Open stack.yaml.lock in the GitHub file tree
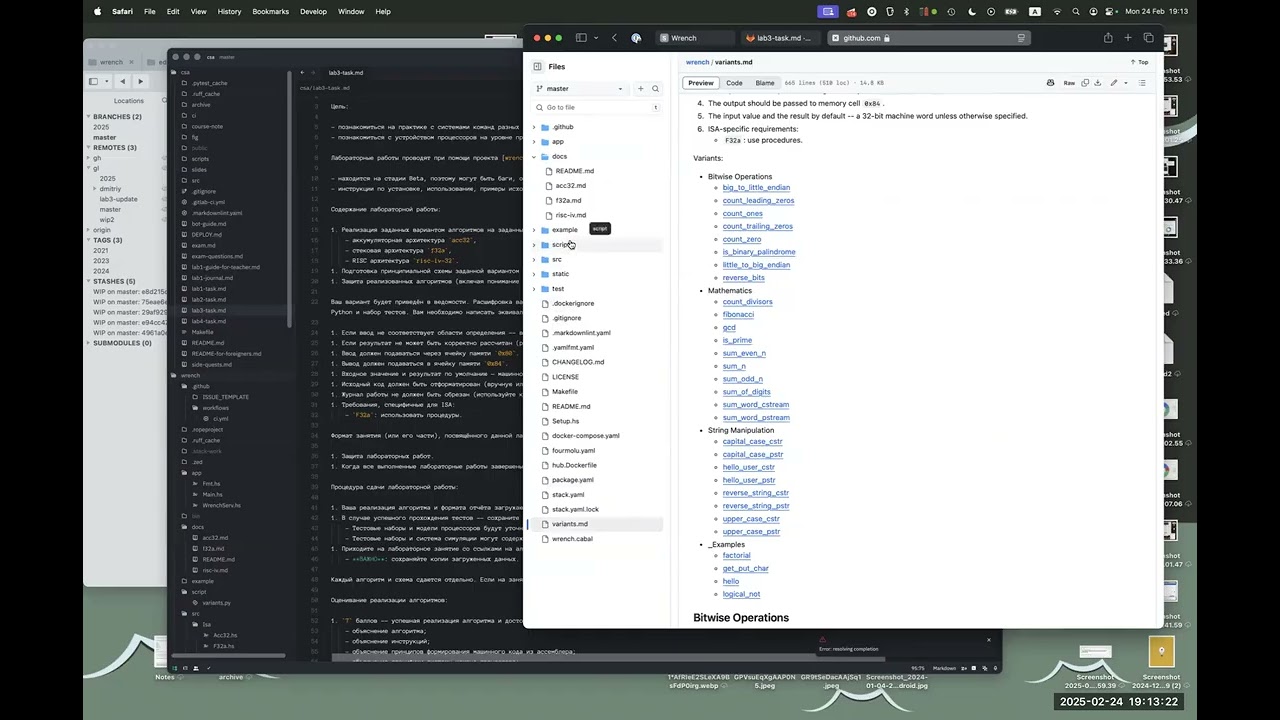This screenshot has height=720, width=1280. click(x=575, y=509)
